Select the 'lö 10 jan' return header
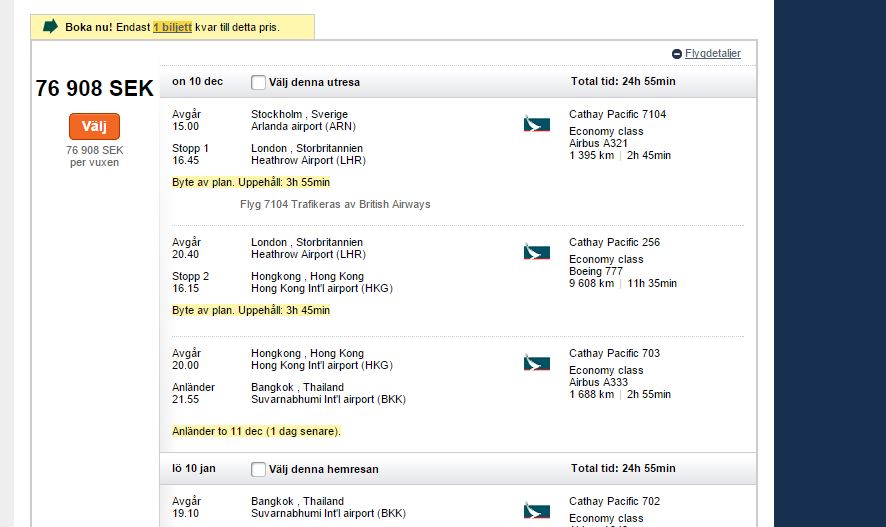 [197, 468]
